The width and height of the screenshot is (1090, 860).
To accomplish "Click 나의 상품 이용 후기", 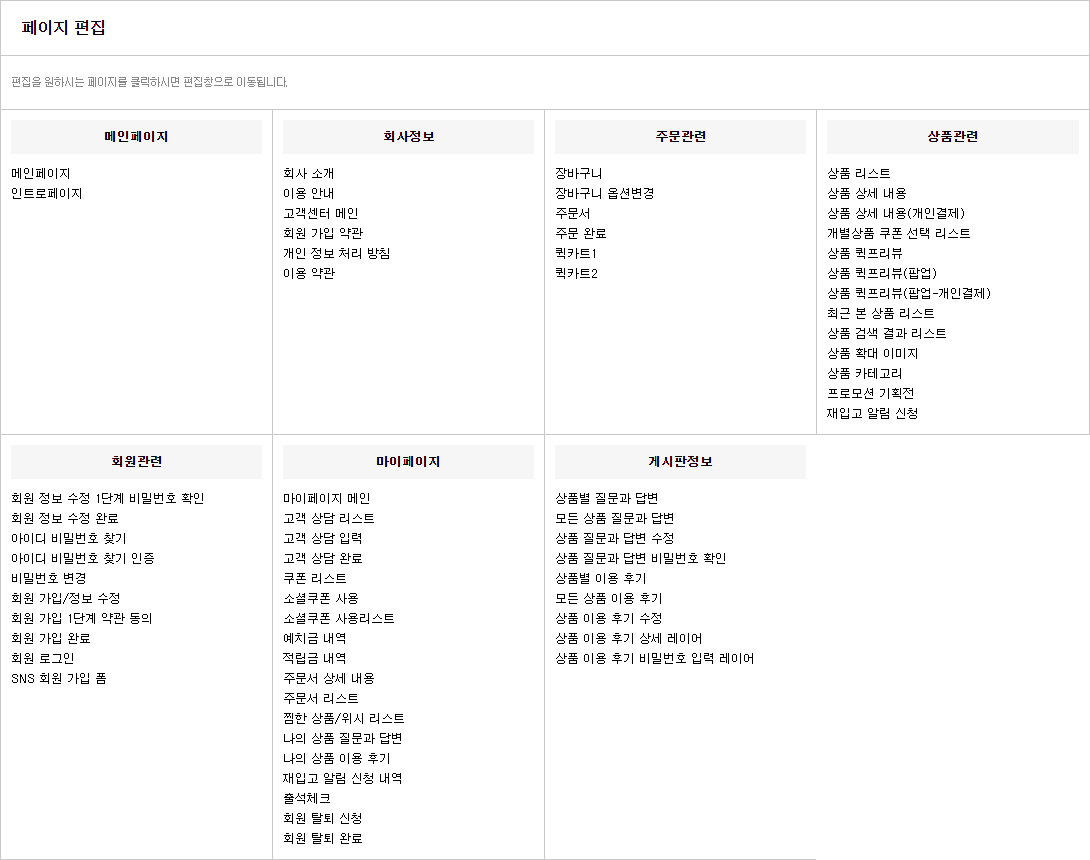I will click(337, 758).
